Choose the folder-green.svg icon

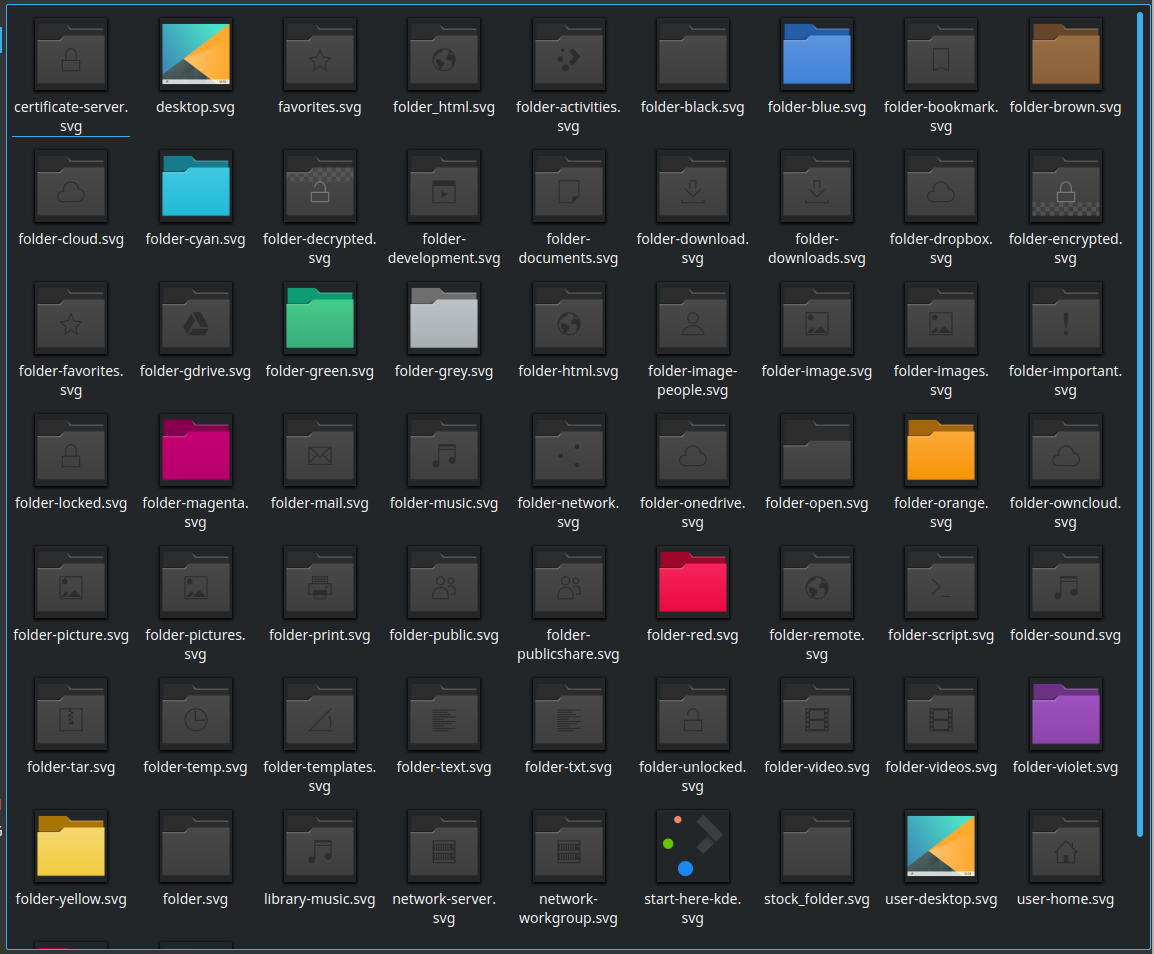tap(319, 318)
